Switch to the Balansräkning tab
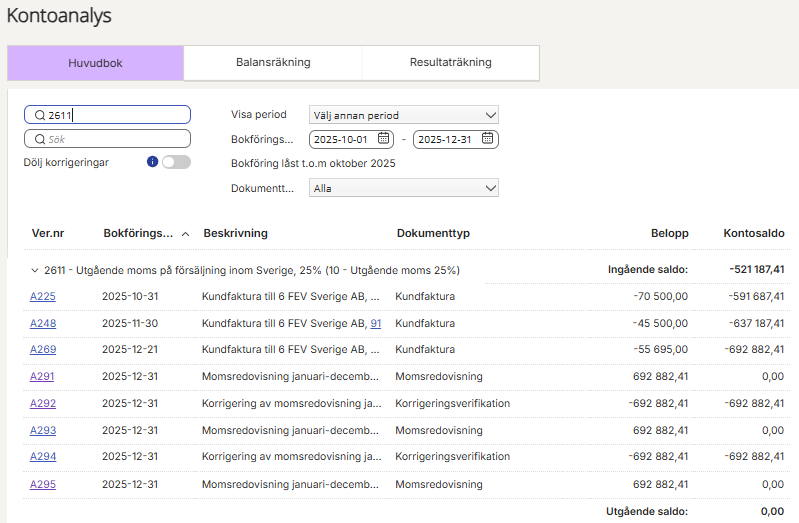 273,62
